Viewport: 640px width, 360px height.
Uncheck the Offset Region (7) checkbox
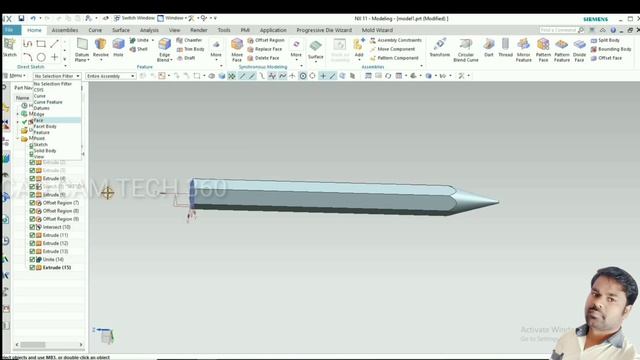tap(32, 202)
